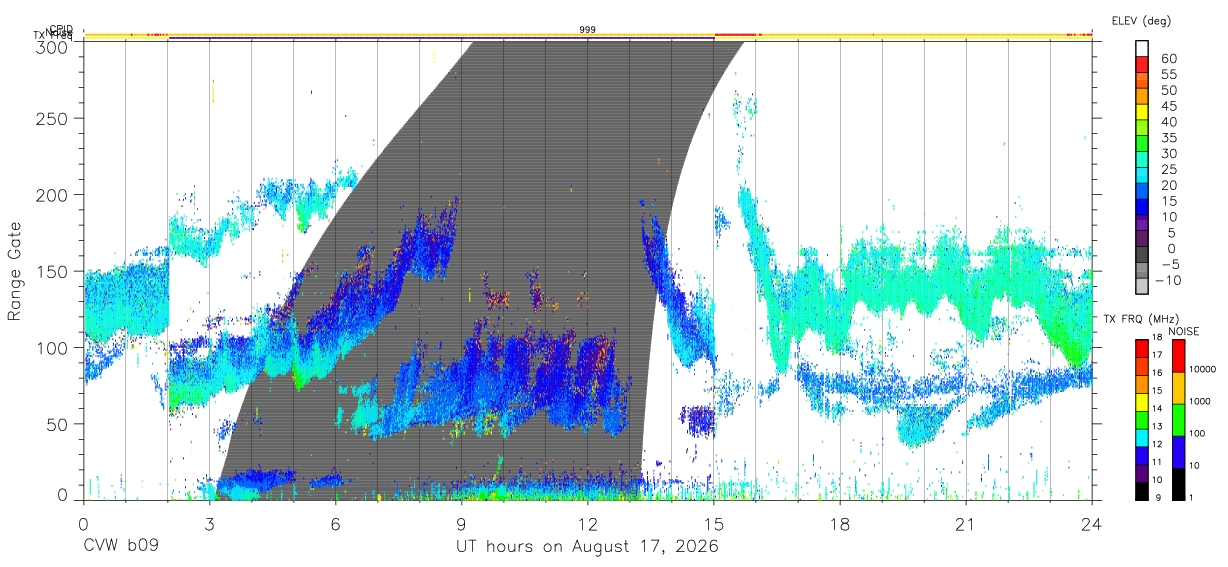1228x567 pixels.
Task: Click the "24" hour tick on the time axis
Action: point(1092,522)
